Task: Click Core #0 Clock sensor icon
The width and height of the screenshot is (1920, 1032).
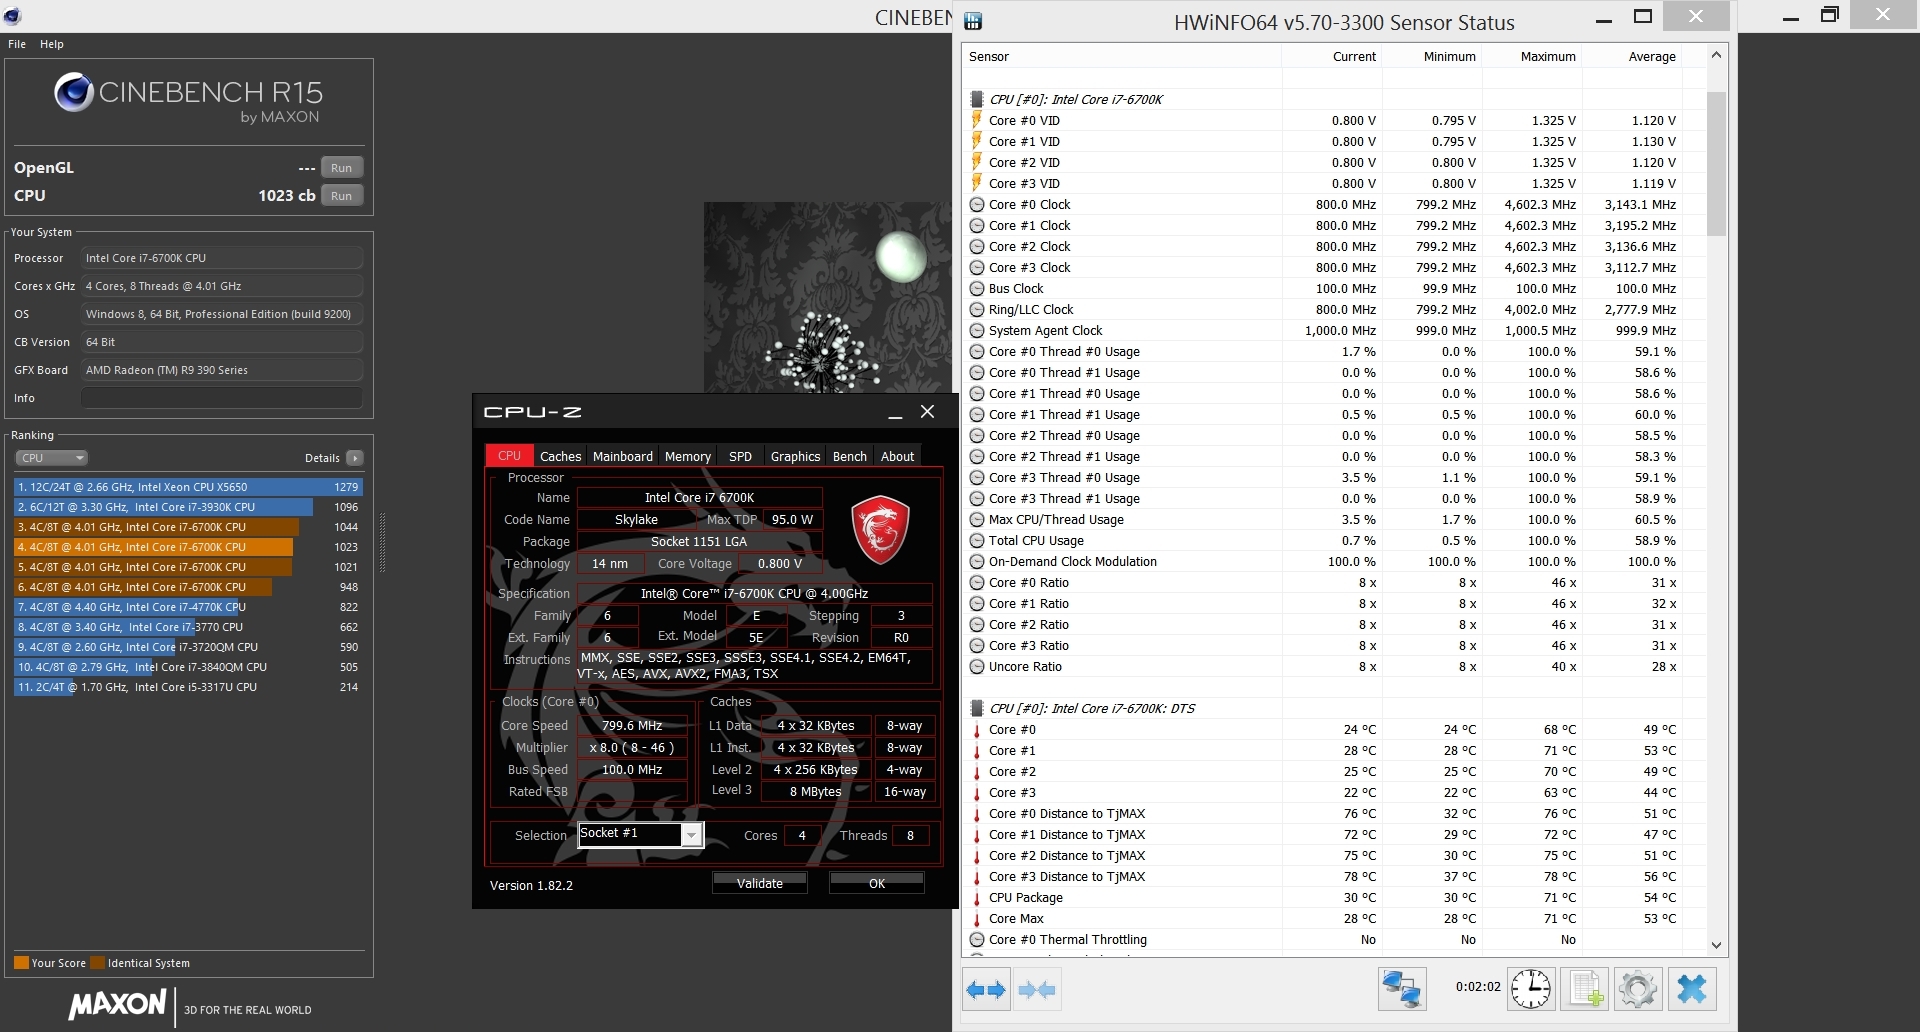Action: coord(977,204)
